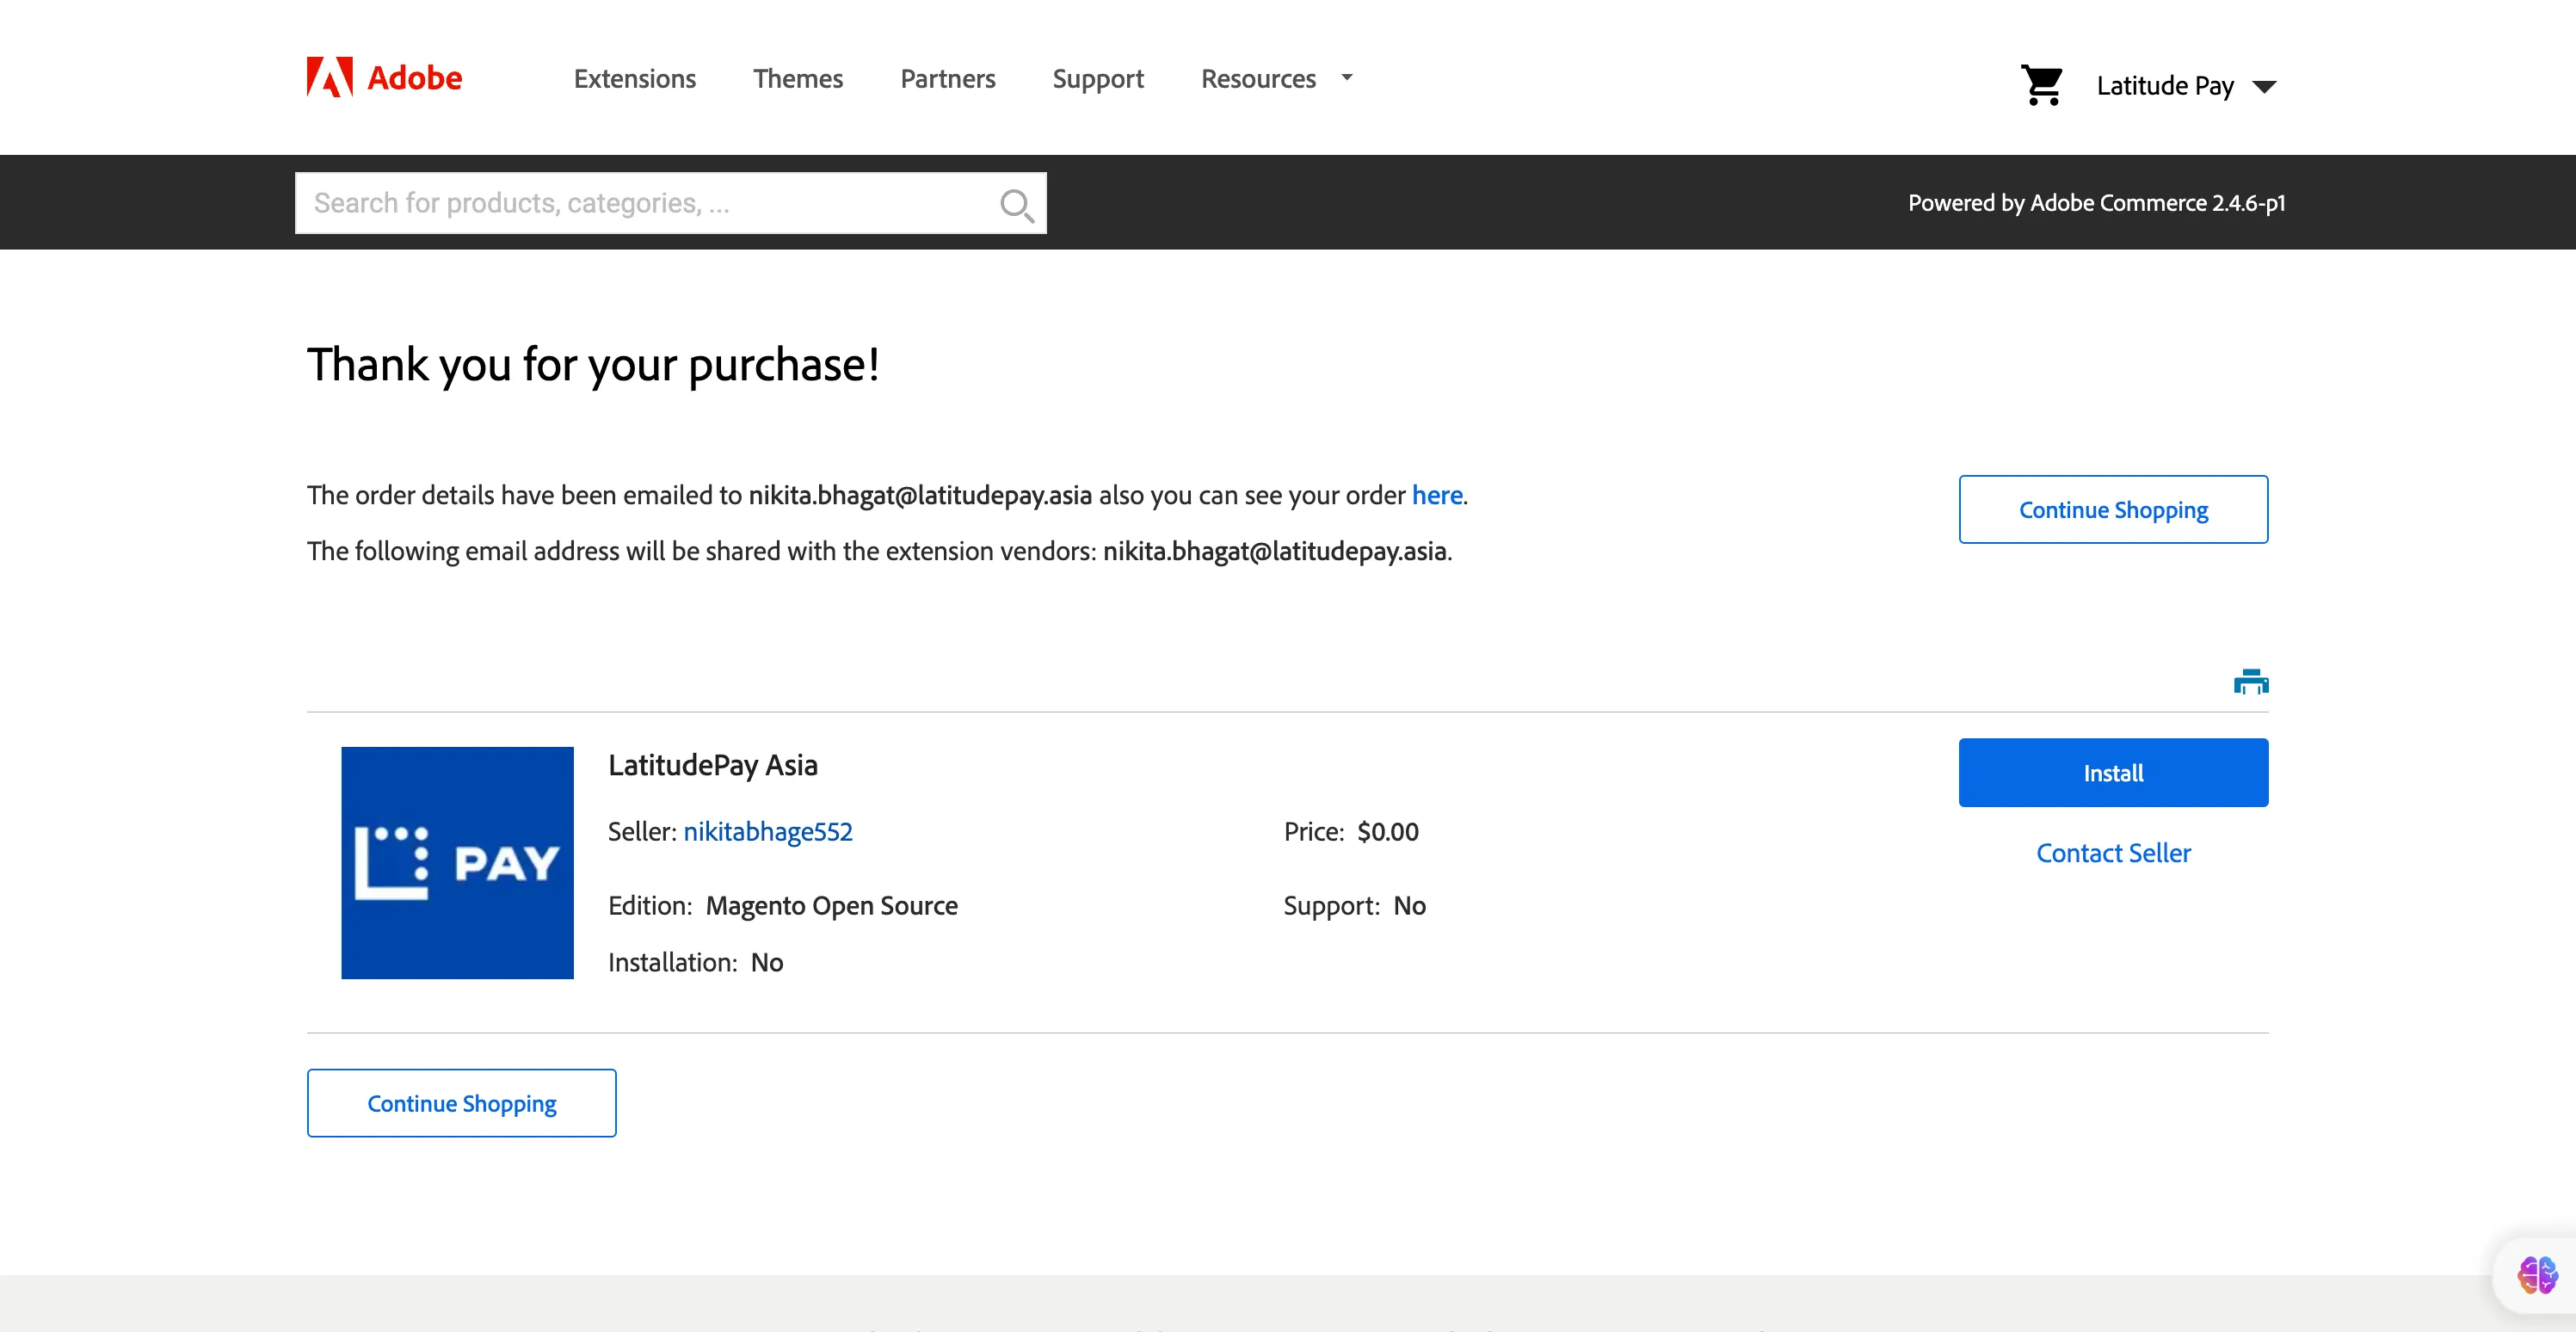Open the Extensions menu
The image size is (2576, 1332).
[x=635, y=78]
